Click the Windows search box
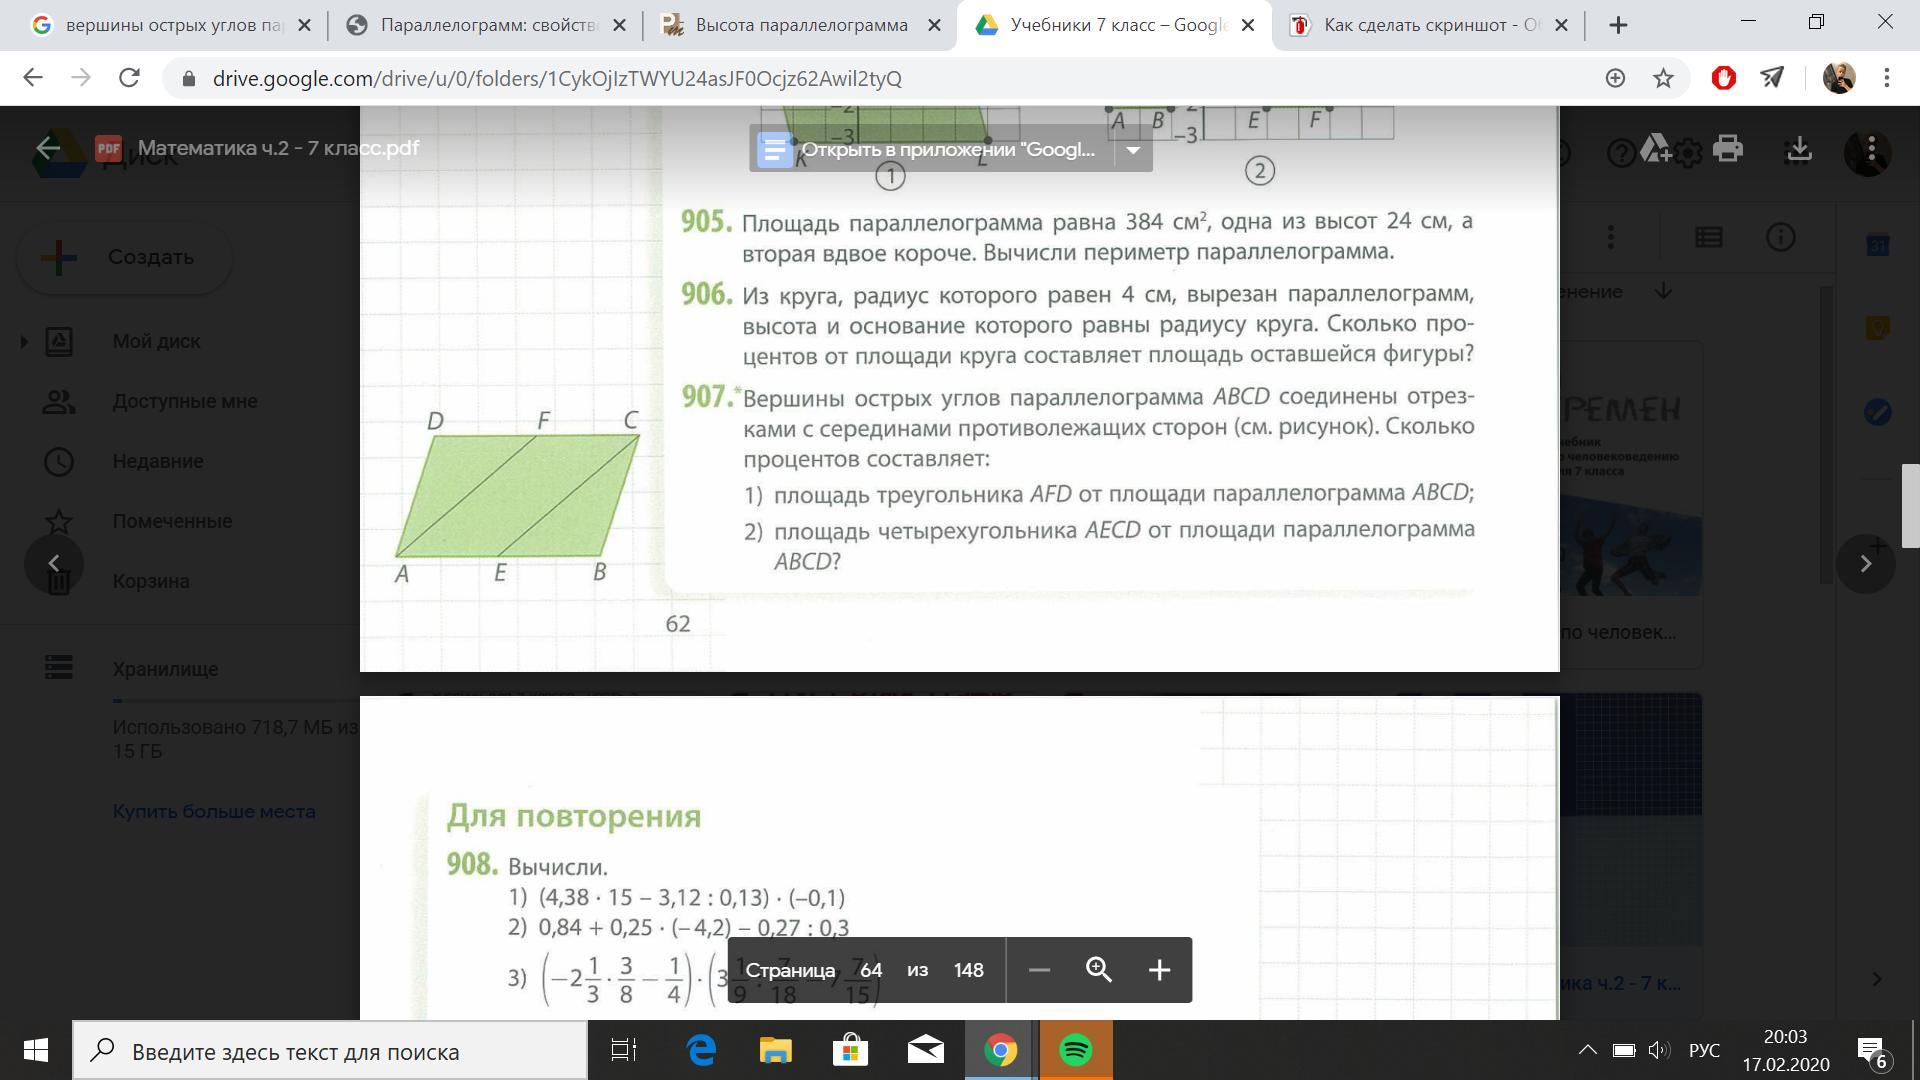The width and height of the screenshot is (1920, 1080). pyautogui.click(x=330, y=1051)
